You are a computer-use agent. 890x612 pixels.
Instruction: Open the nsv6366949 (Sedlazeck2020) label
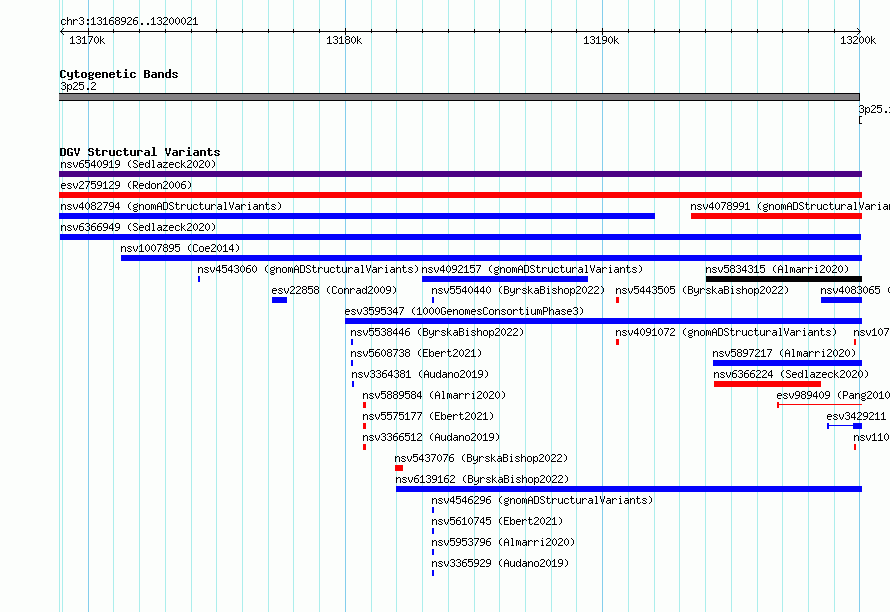138,227
